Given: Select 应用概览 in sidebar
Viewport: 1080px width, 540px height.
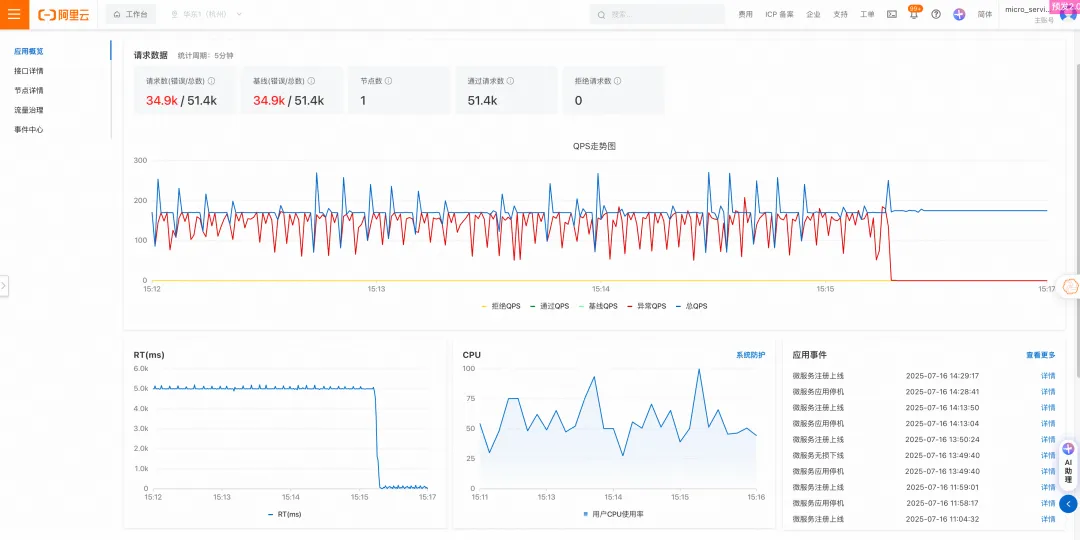Looking at the screenshot, I should tap(29, 51).
